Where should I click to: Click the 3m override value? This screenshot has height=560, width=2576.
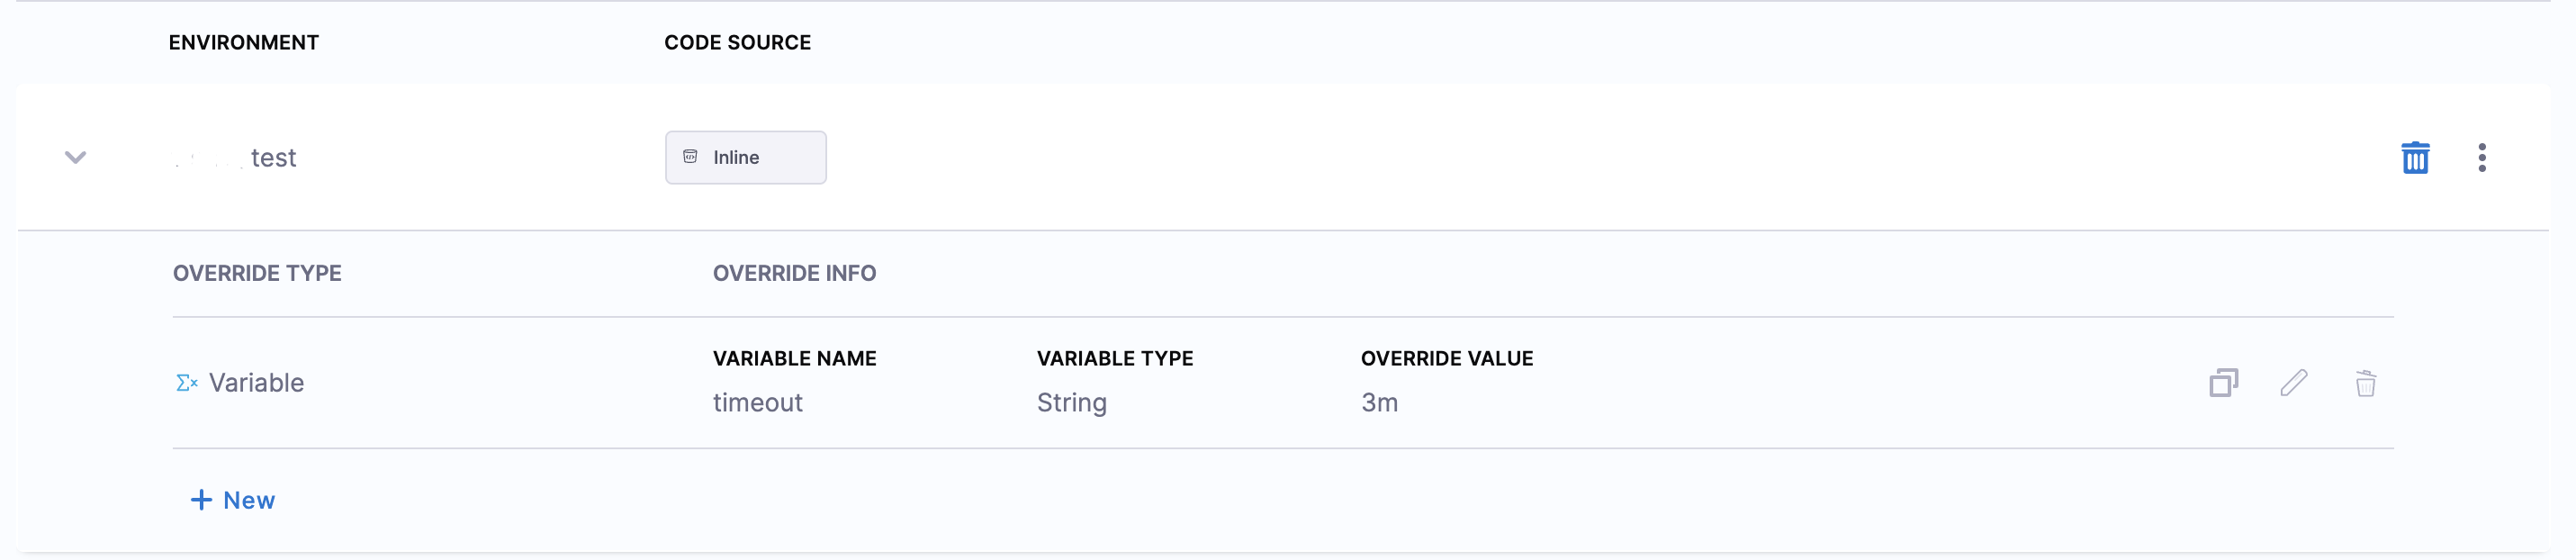1379,402
